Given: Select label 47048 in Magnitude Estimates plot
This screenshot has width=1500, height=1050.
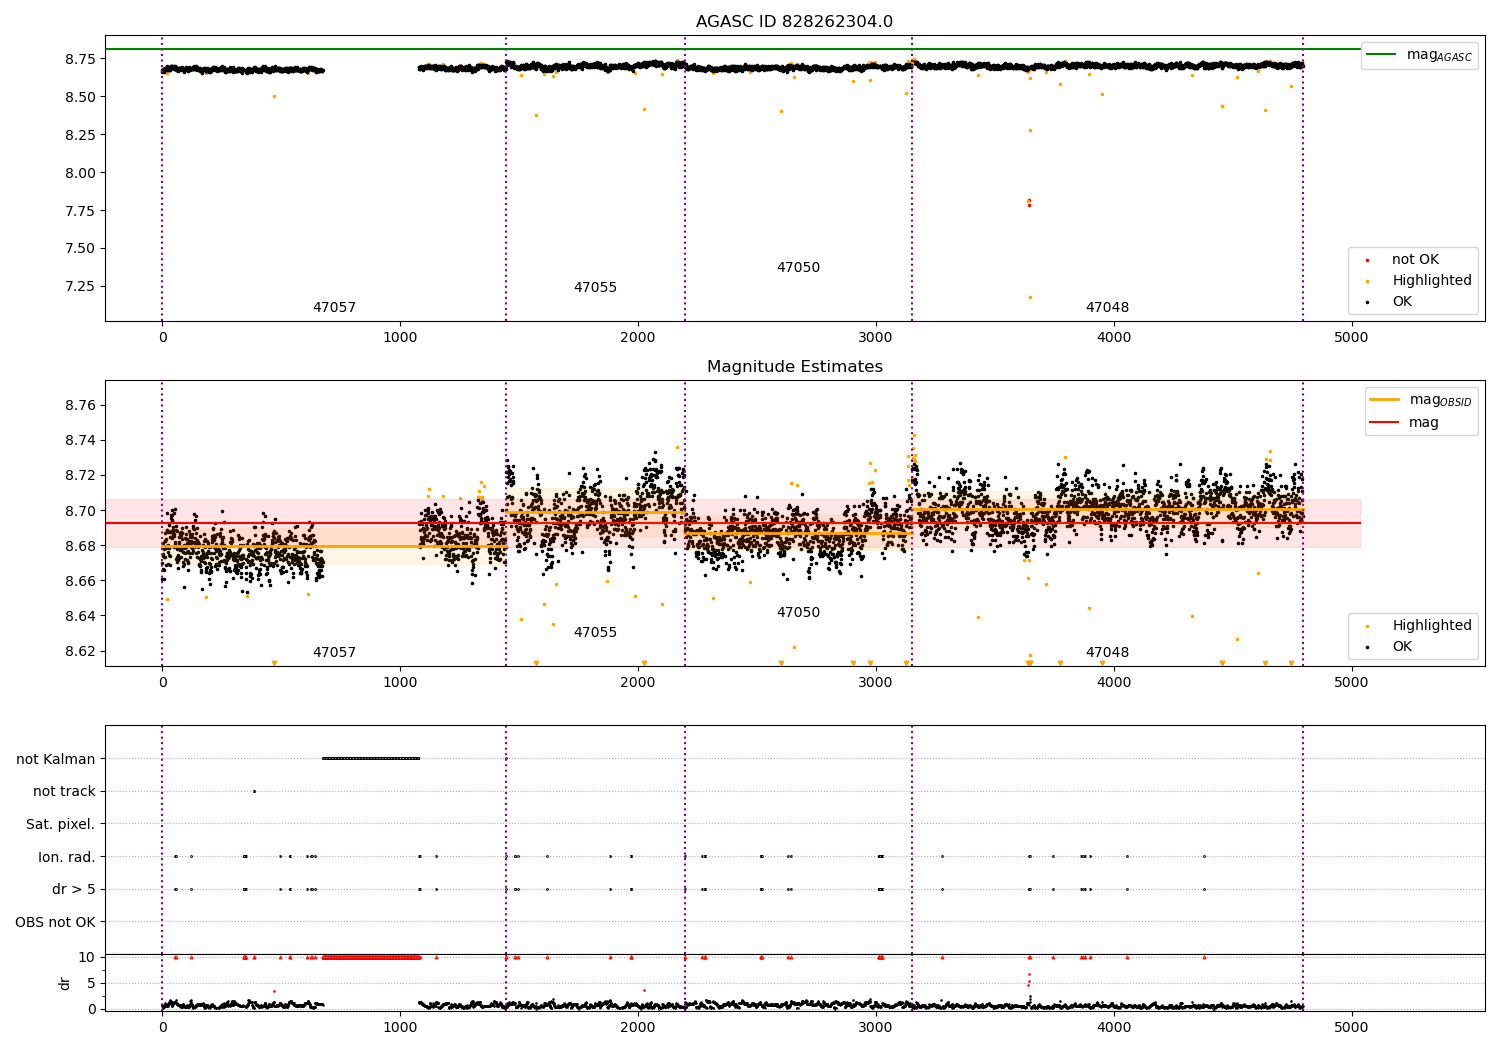Looking at the screenshot, I should click(1107, 653).
